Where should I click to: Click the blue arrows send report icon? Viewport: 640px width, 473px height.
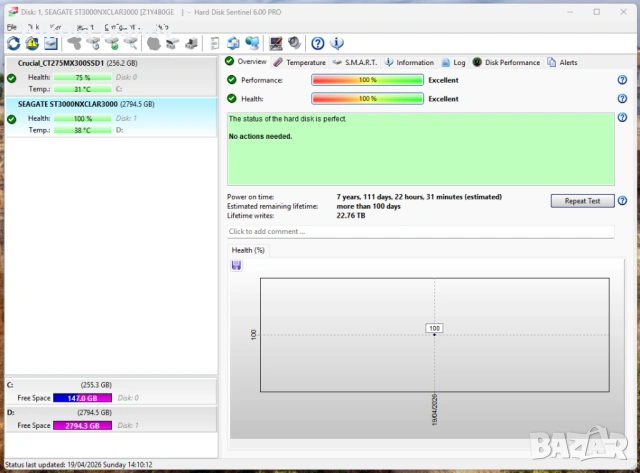(x=233, y=43)
